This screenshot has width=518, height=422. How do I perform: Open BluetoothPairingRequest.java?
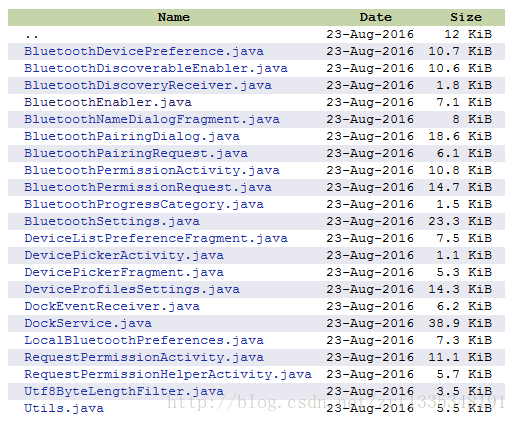pyautogui.click(x=136, y=153)
